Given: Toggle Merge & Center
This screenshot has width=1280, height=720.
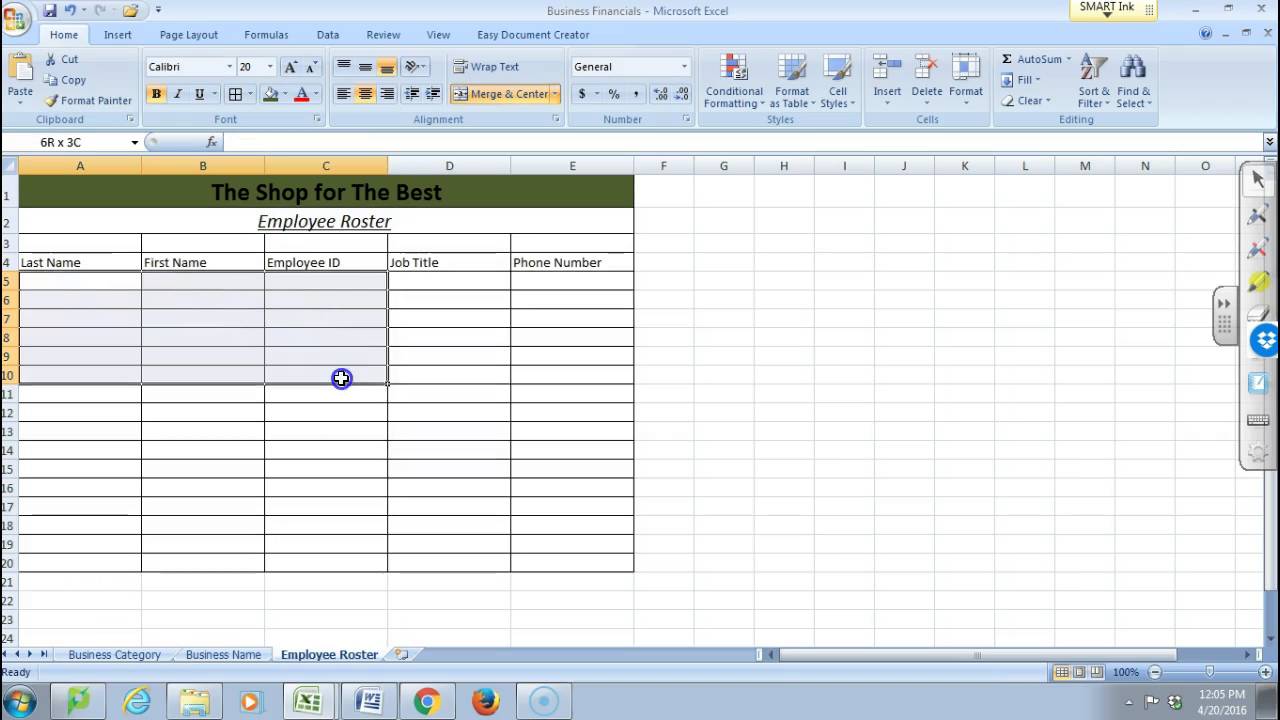Looking at the screenshot, I should click(500, 94).
